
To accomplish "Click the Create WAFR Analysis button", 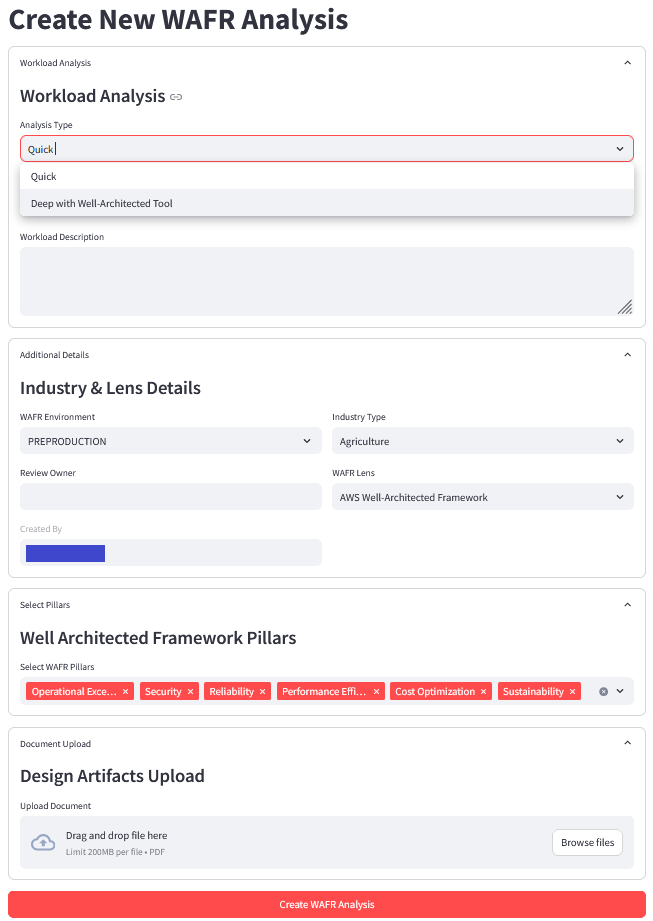I will [326, 905].
